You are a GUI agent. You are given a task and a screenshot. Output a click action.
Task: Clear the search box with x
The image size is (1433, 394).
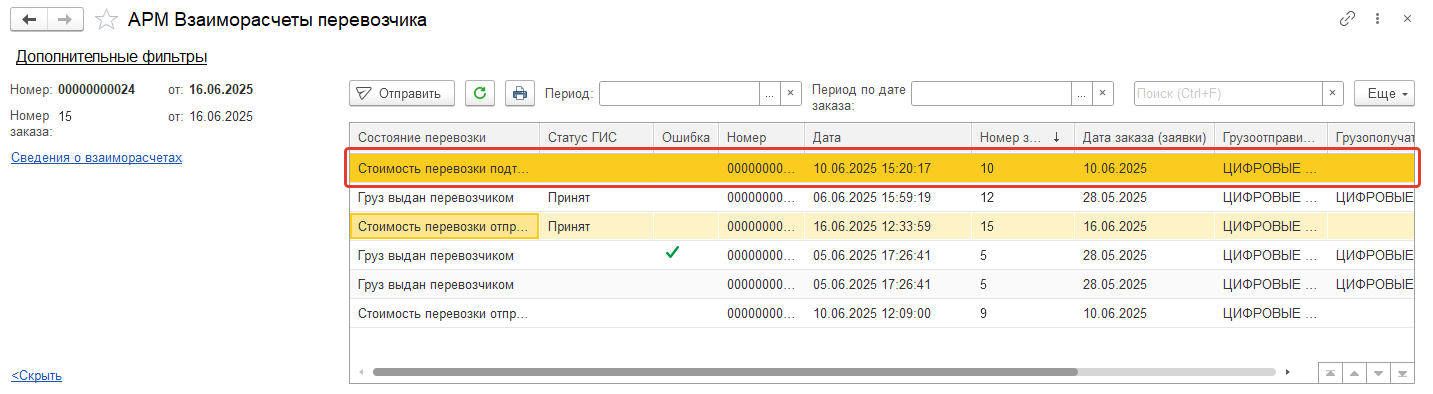coord(1333,93)
